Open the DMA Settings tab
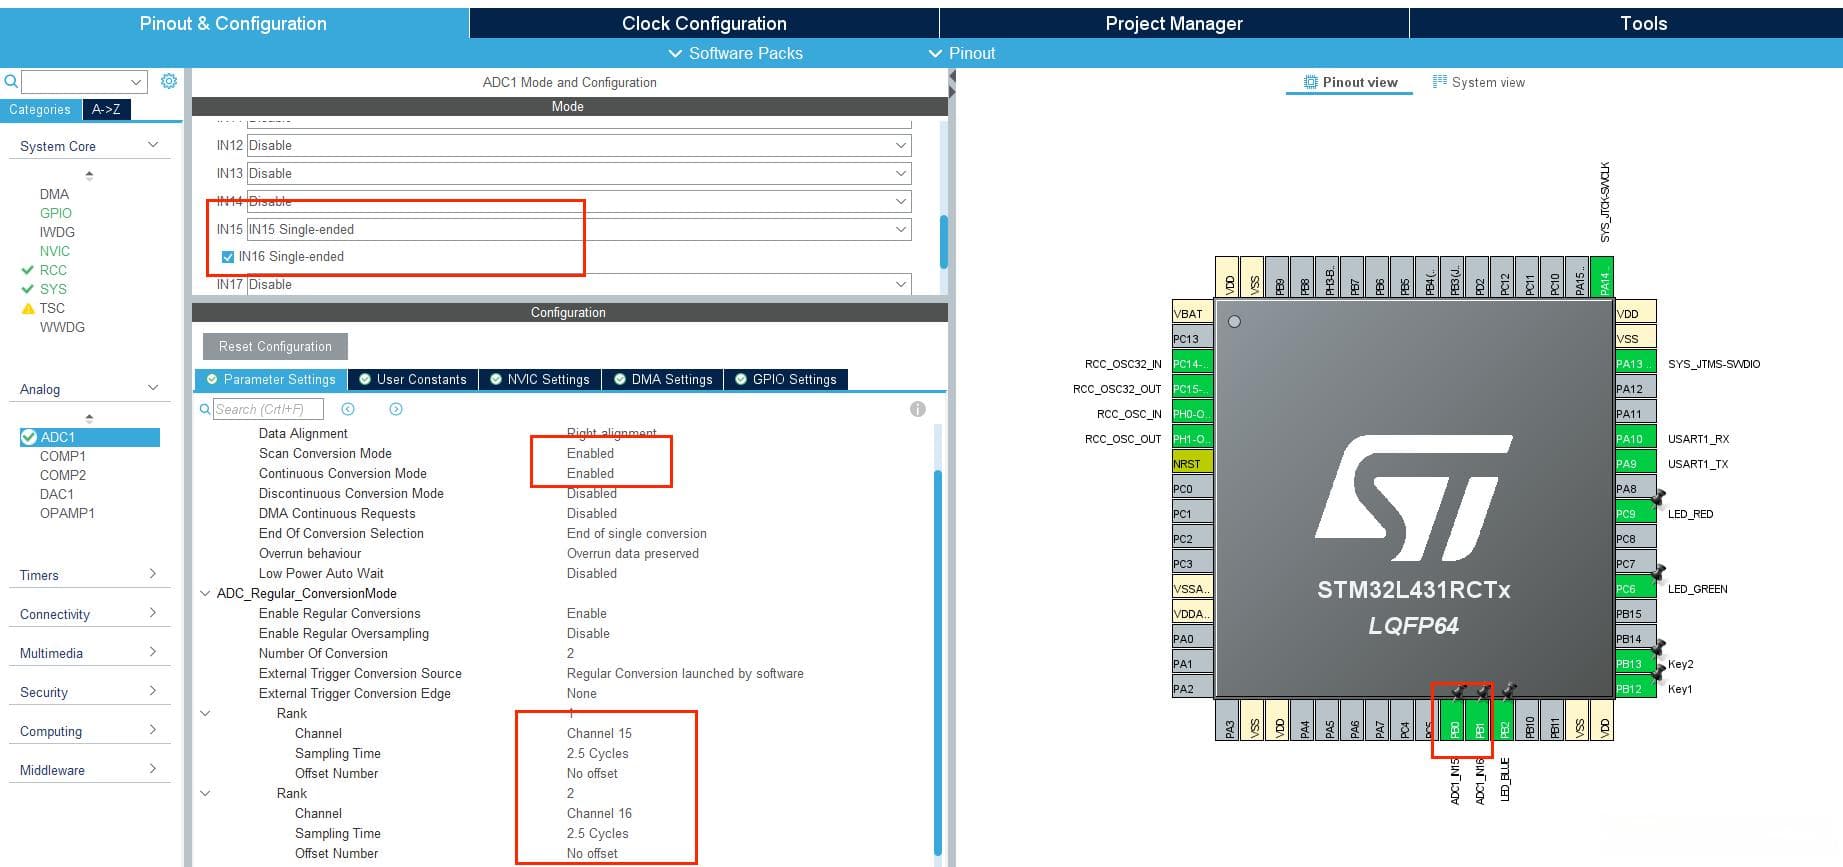The width and height of the screenshot is (1843, 867). click(664, 379)
